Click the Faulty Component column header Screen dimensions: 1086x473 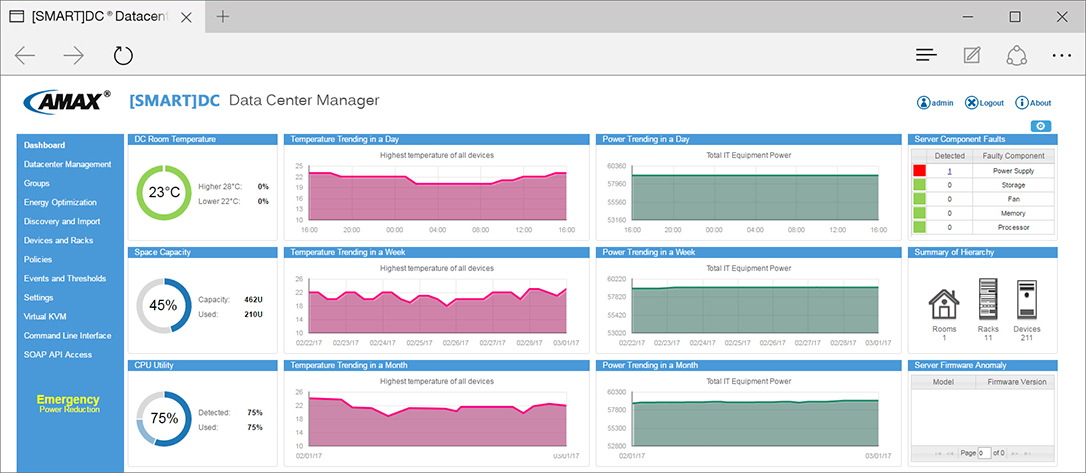[1013, 156]
